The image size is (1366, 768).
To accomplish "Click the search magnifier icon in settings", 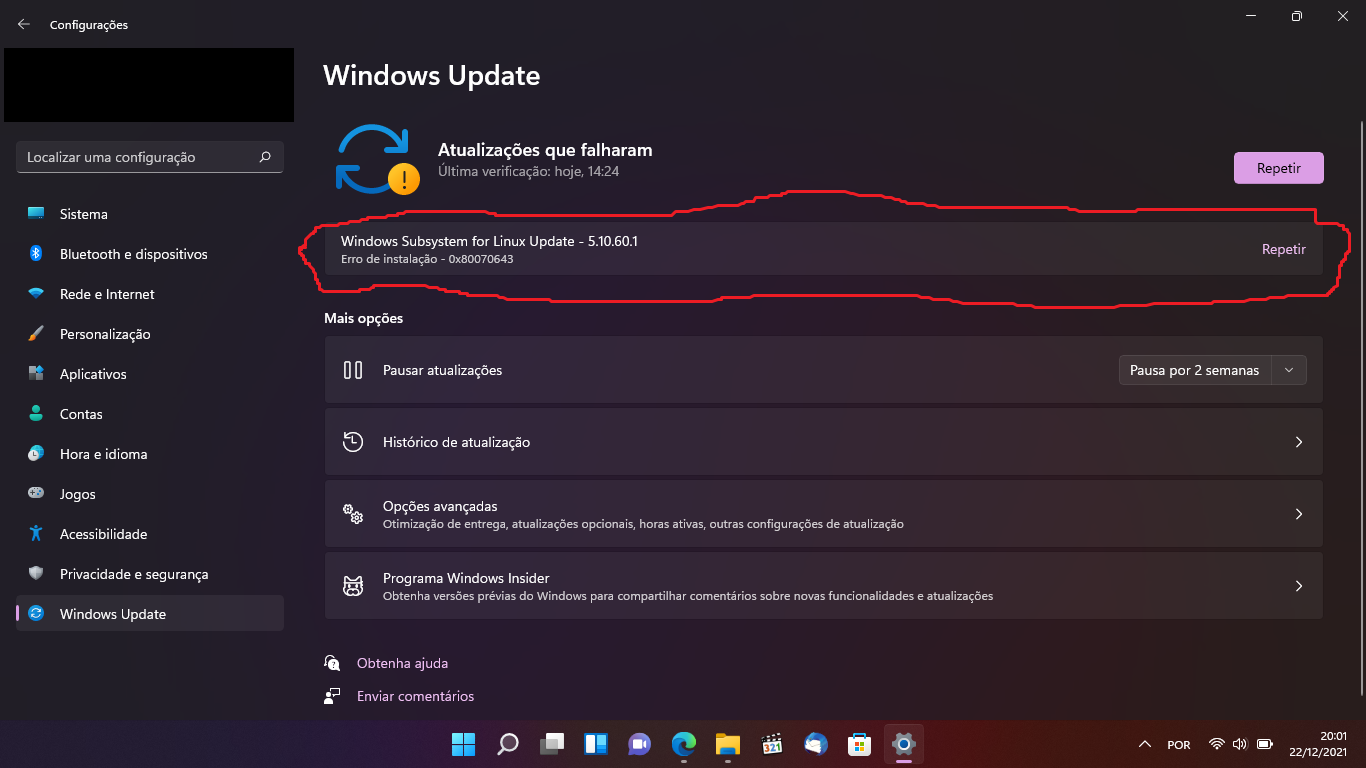I will coord(265,157).
